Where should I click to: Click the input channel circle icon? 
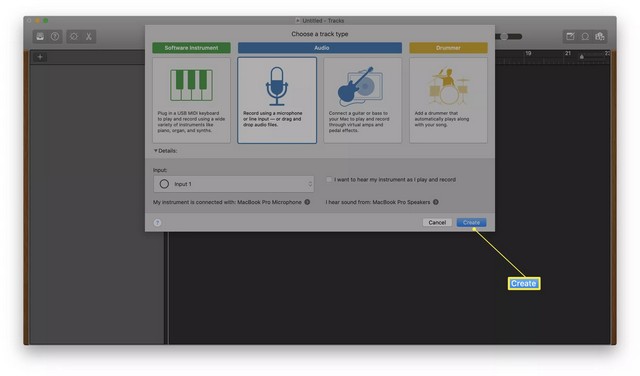click(164, 184)
